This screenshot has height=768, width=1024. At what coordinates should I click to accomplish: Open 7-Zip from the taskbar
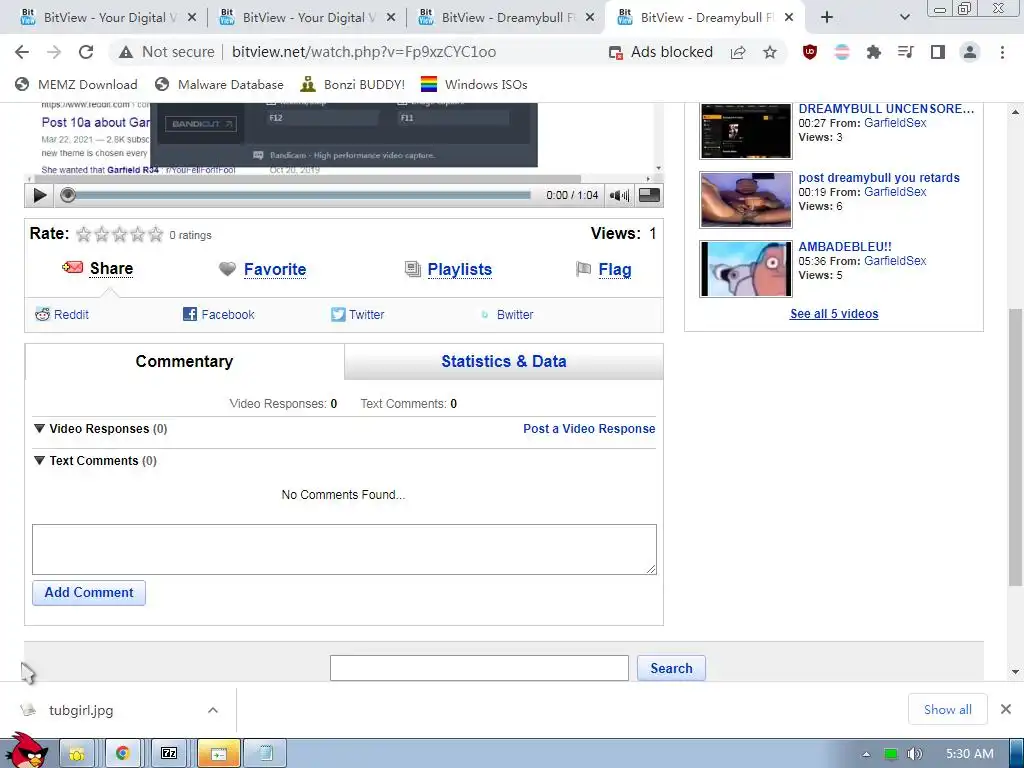click(168, 754)
